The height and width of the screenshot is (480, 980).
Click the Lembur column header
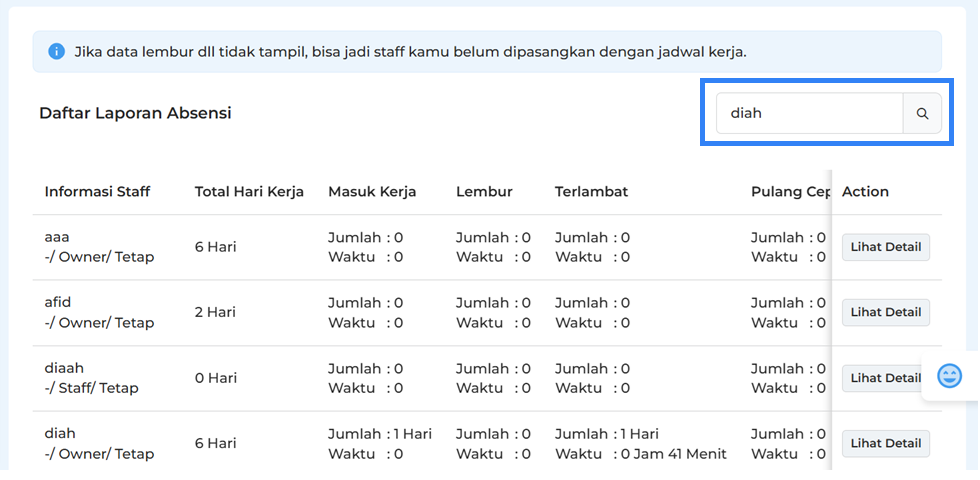pyautogui.click(x=484, y=191)
